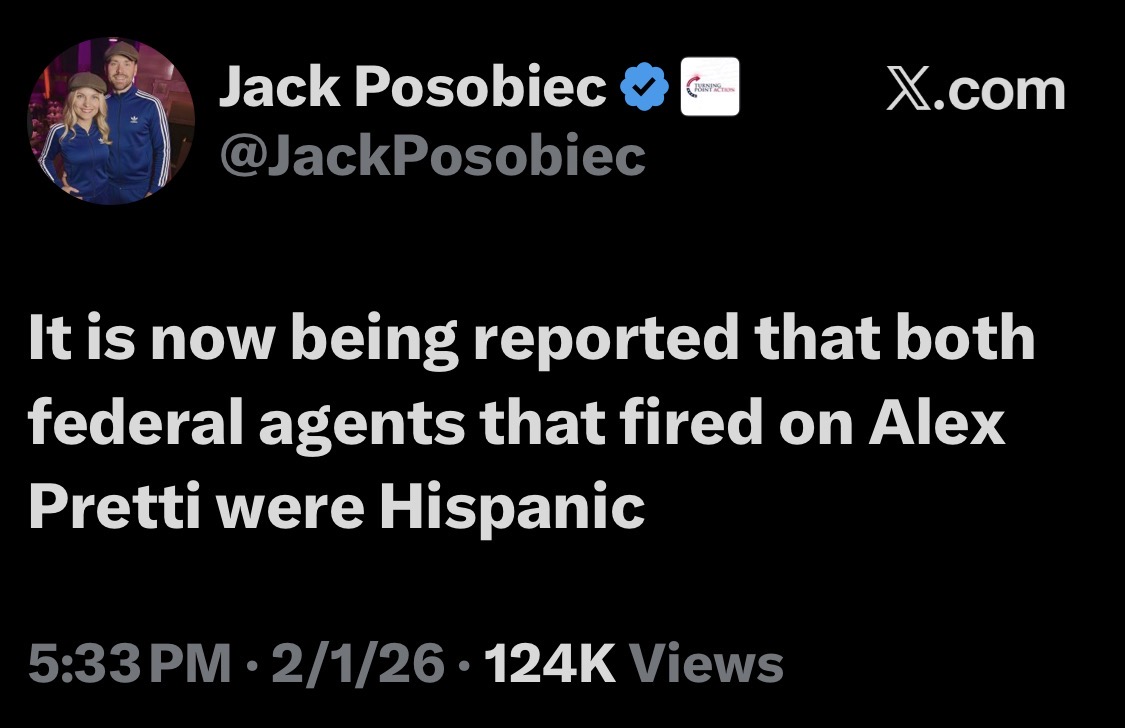The image size is (1125, 728).
Task: Open the Turning Point Action affiliation badge
Action: pos(709,87)
